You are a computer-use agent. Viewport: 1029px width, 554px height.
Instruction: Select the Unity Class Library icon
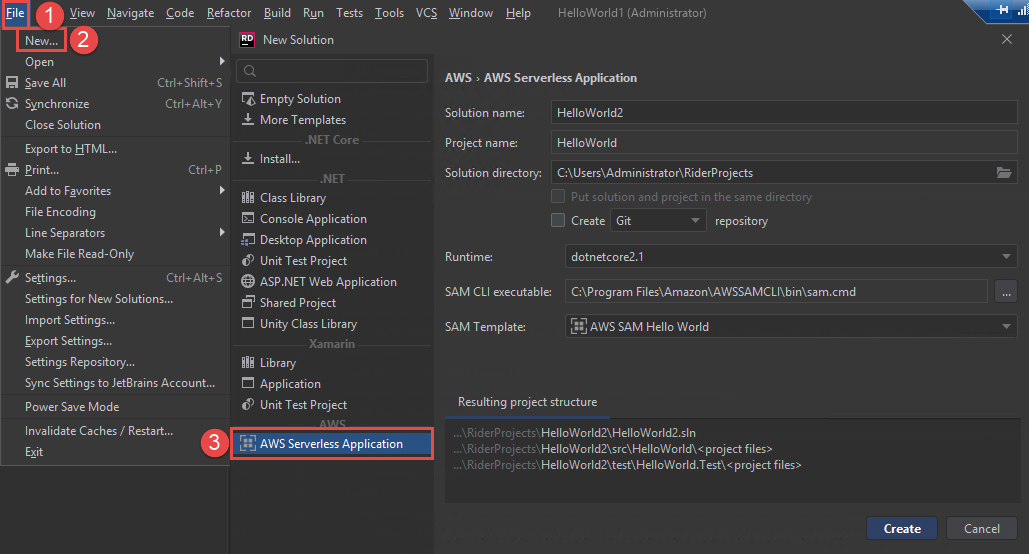tap(249, 324)
